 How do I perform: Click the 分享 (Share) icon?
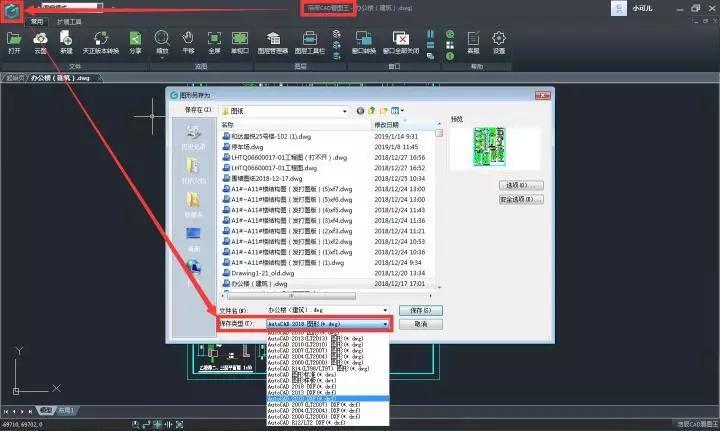tap(135, 42)
